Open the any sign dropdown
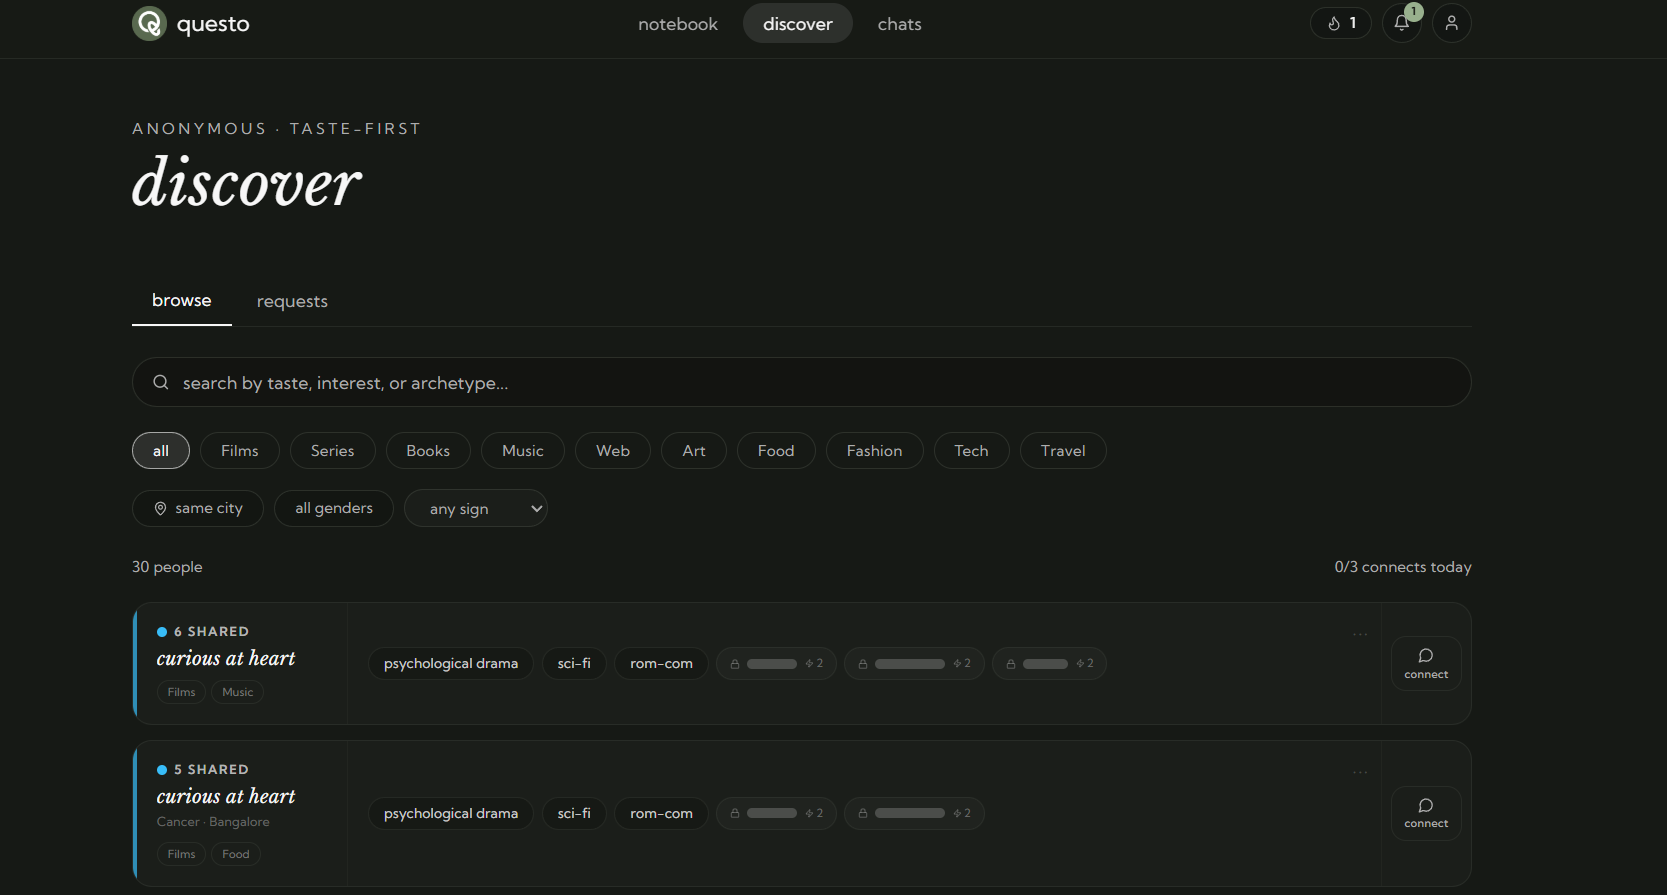The height and width of the screenshot is (895, 1667). tap(476, 508)
